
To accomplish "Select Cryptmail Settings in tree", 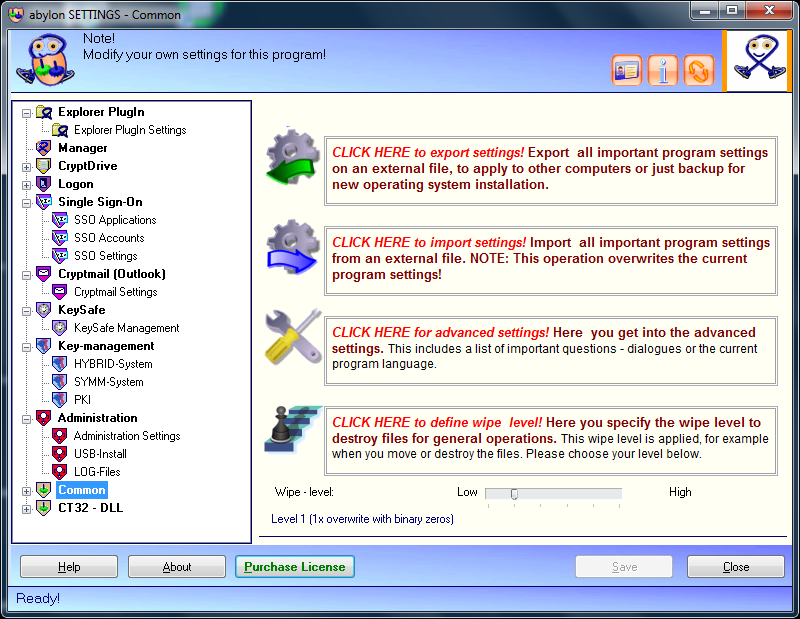I will [116, 292].
